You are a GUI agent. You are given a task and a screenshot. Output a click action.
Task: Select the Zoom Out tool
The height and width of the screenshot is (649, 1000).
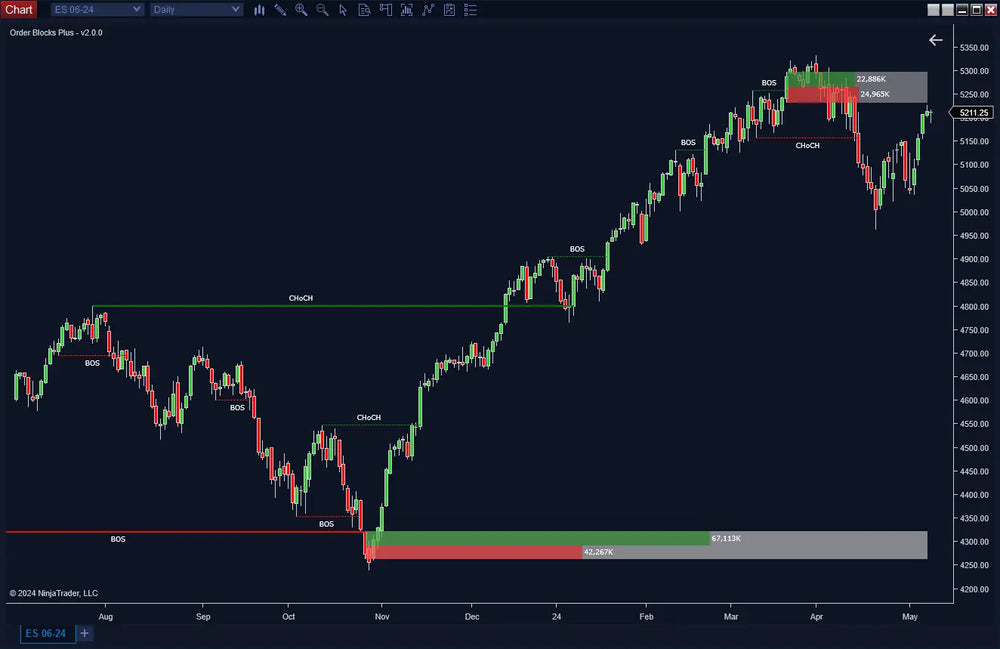coord(322,10)
